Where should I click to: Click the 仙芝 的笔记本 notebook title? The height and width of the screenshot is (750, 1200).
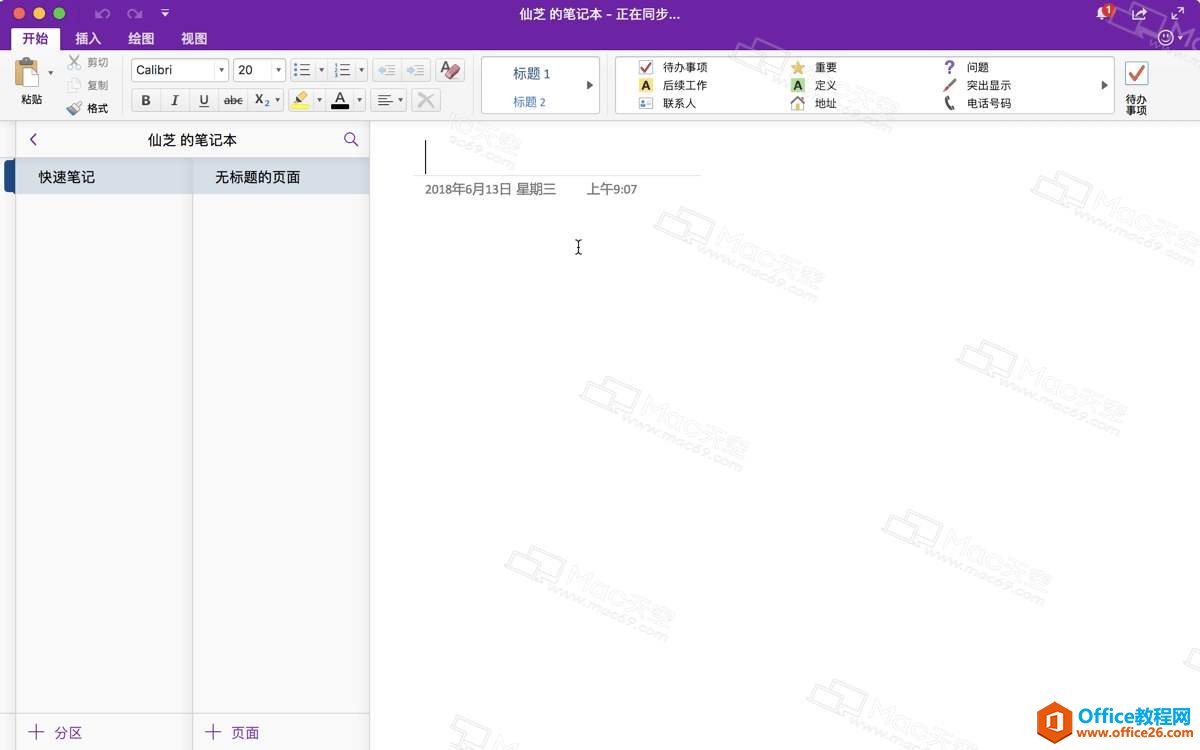(x=192, y=140)
